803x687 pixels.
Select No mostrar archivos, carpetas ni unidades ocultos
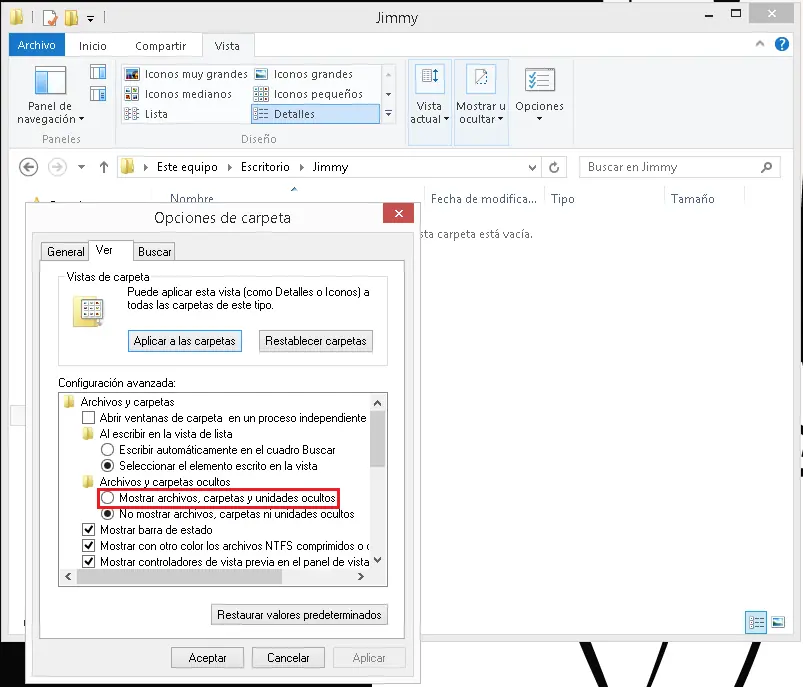point(108,514)
